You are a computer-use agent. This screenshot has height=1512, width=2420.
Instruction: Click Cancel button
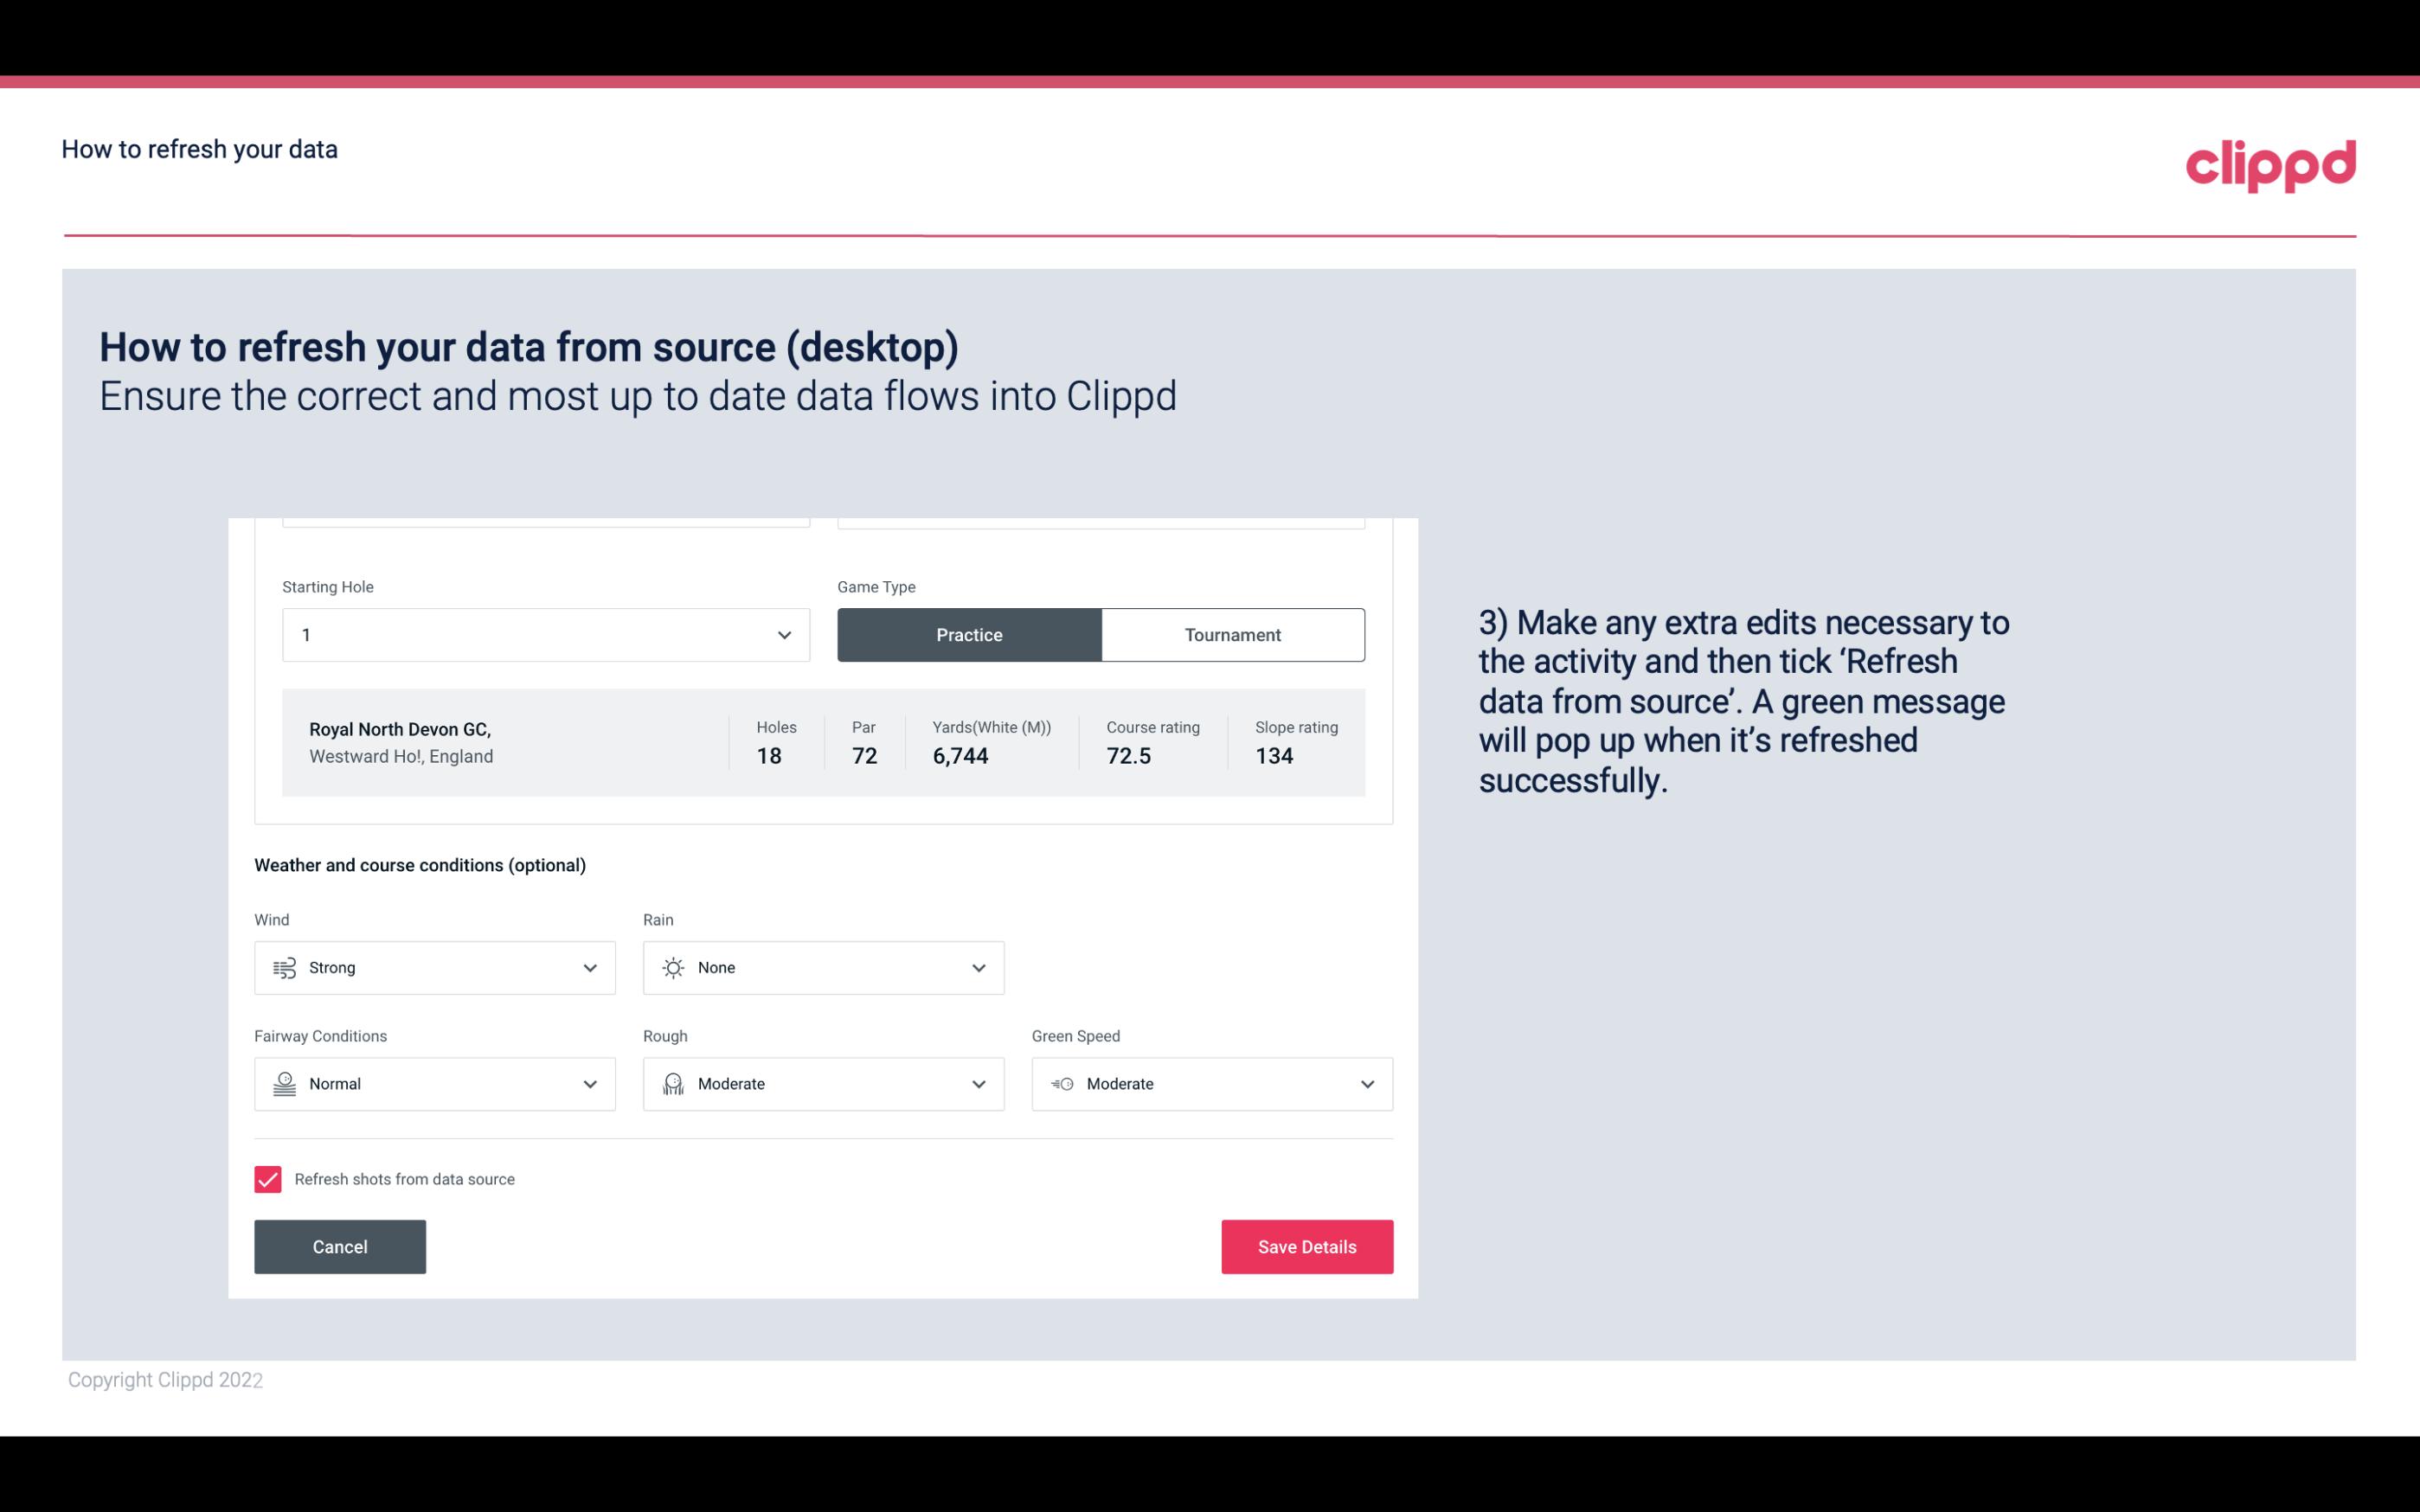340,1246
